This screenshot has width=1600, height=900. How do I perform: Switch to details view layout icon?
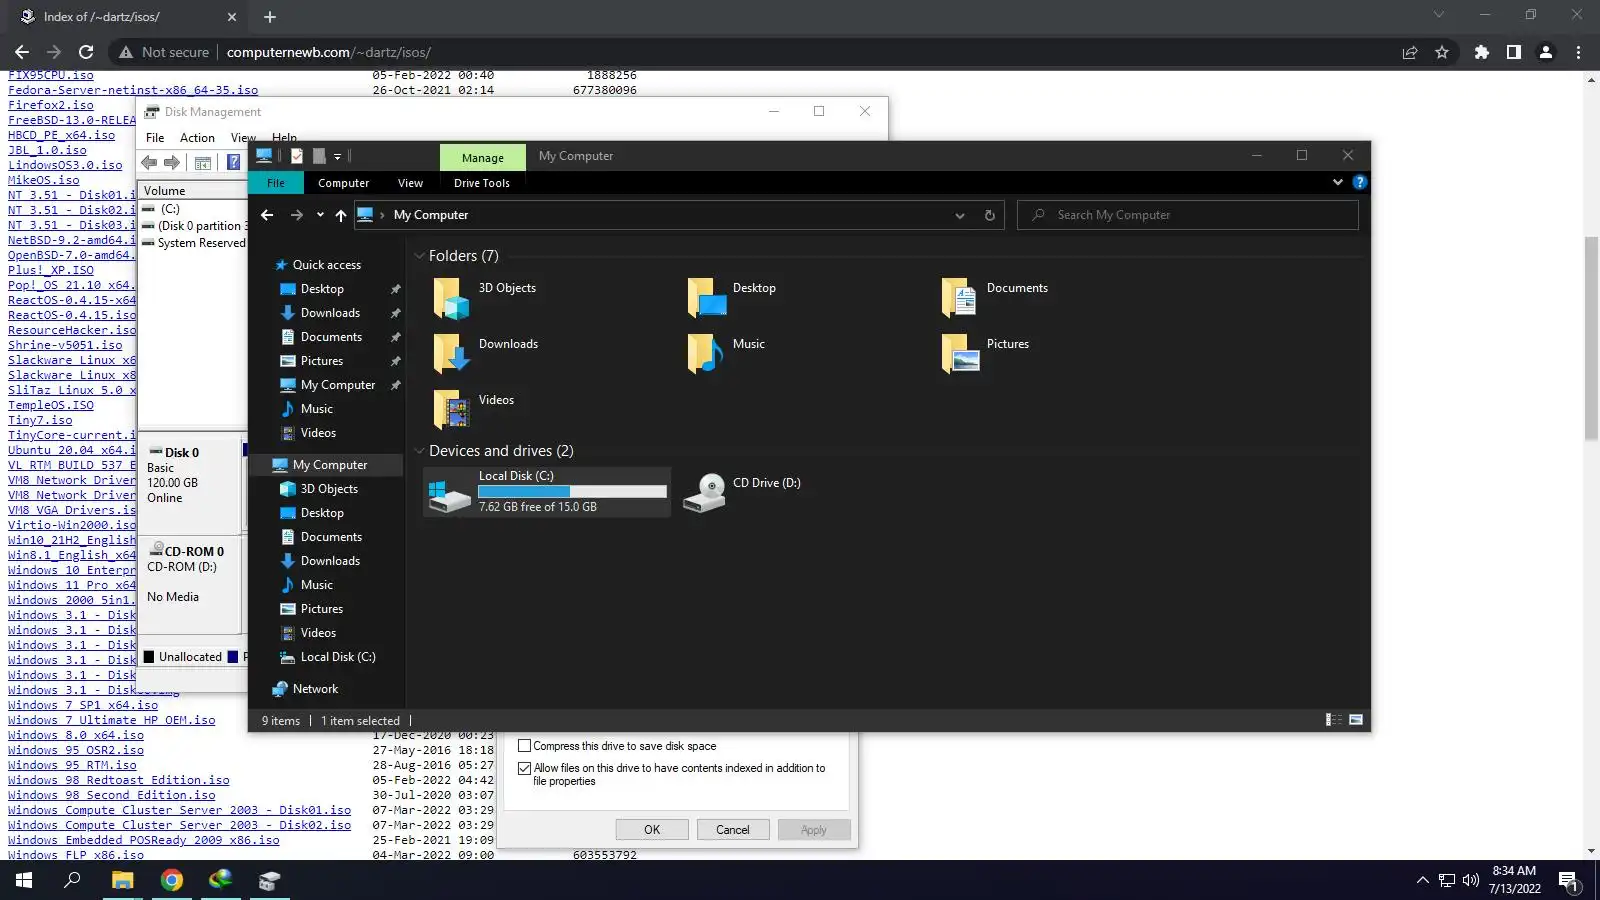point(1334,720)
